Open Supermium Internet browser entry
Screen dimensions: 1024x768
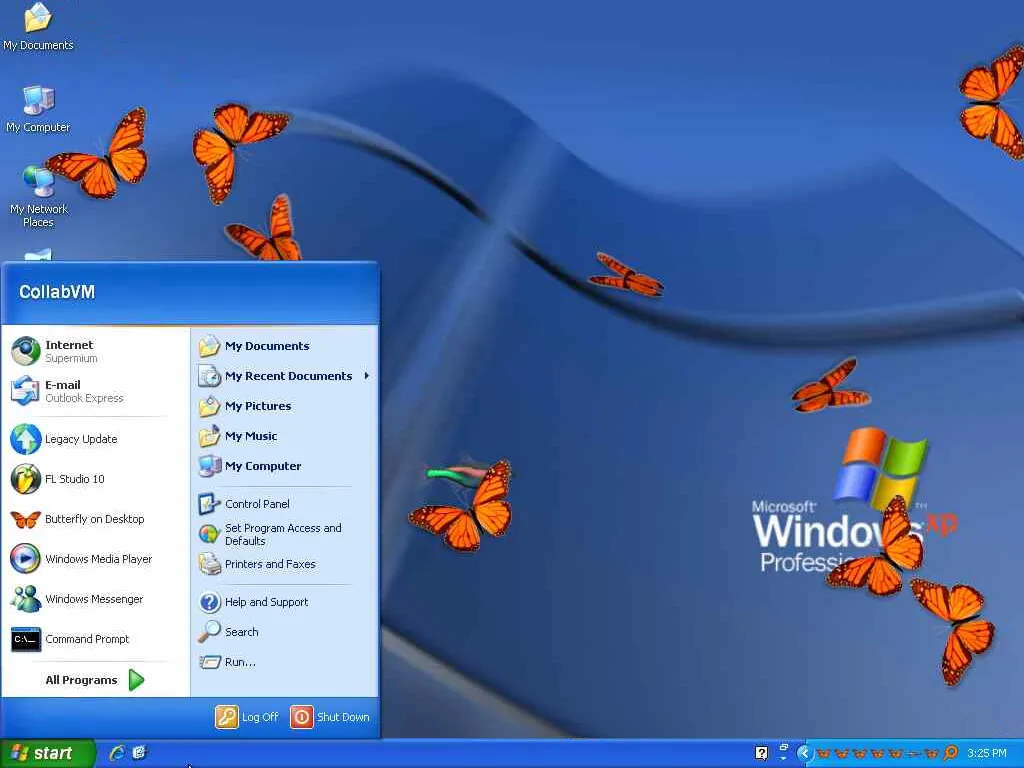pos(96,351)
